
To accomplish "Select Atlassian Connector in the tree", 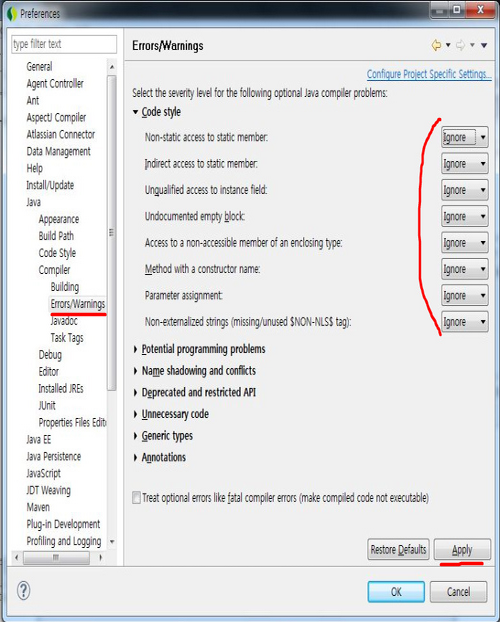I will pyautogui.click(x=61, y=134).
